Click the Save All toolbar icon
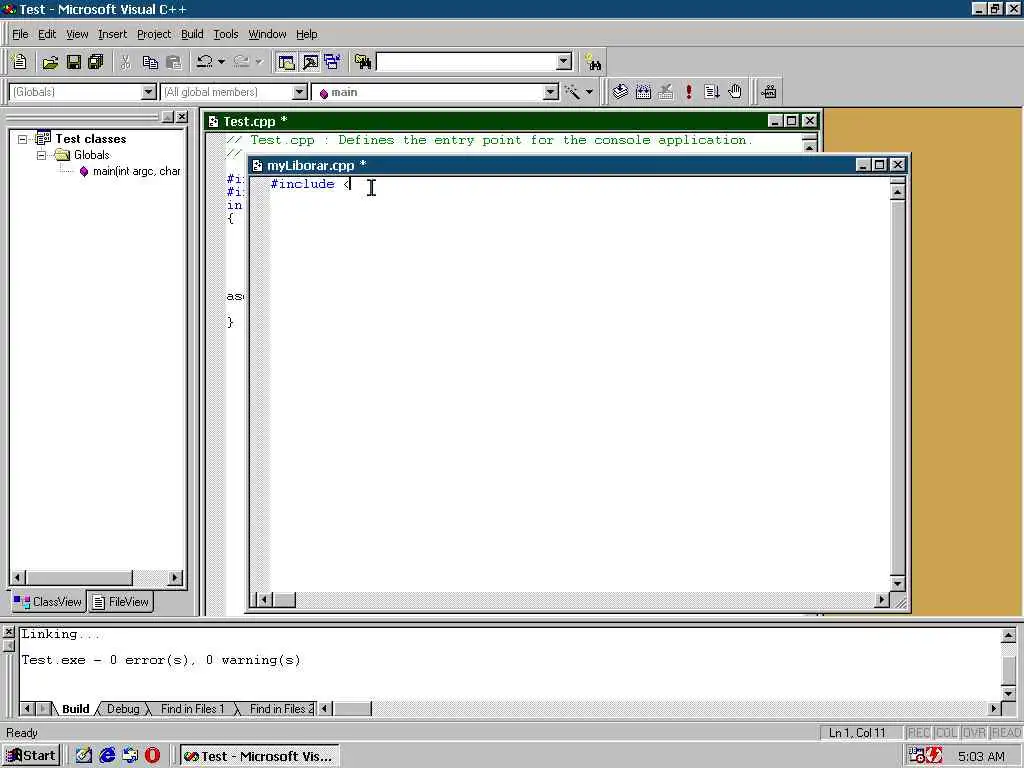Screen dimensions: 1024x768 pos(96,62)
